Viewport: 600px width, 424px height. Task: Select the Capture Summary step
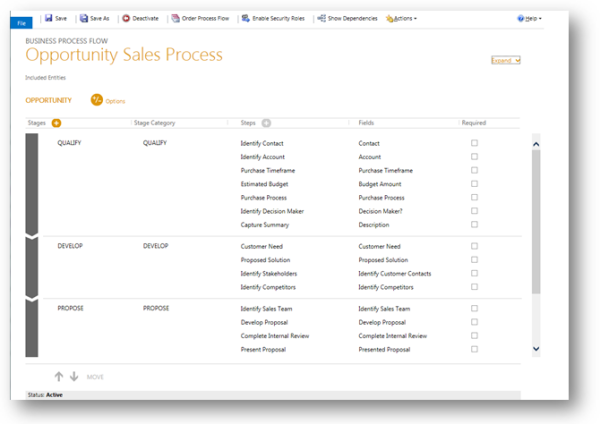click(265, 225)
